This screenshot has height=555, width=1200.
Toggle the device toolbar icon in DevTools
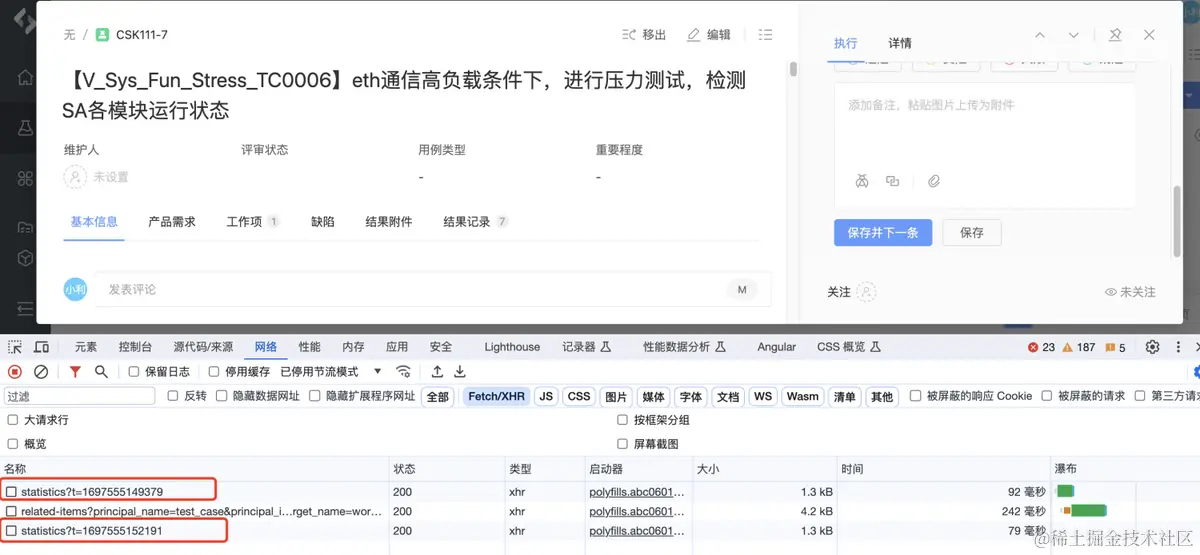41,347
